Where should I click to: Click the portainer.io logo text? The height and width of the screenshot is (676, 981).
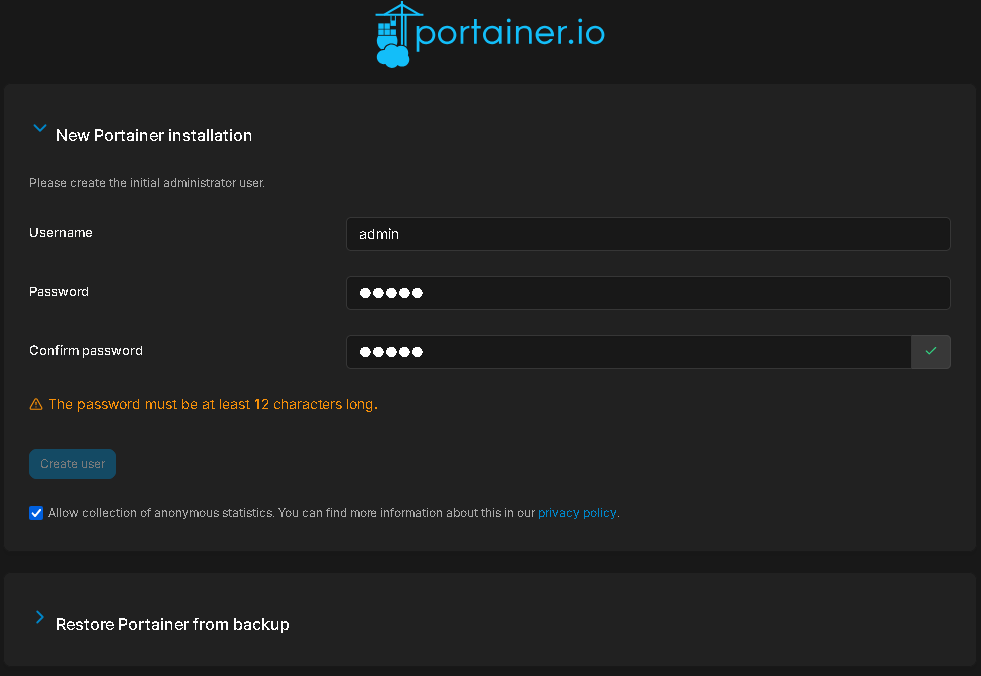[509, 34]
